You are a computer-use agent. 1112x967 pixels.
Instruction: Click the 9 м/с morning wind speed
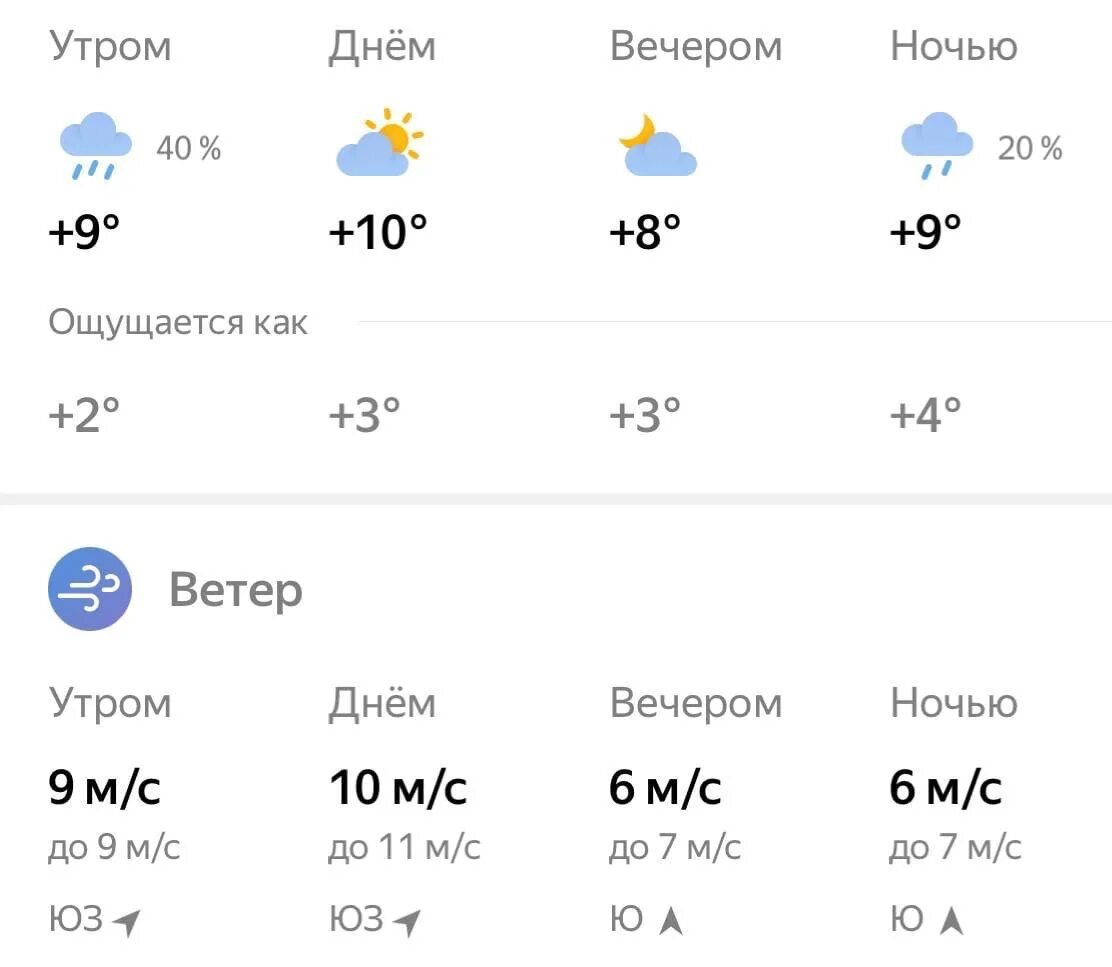[x=105, y=788]
